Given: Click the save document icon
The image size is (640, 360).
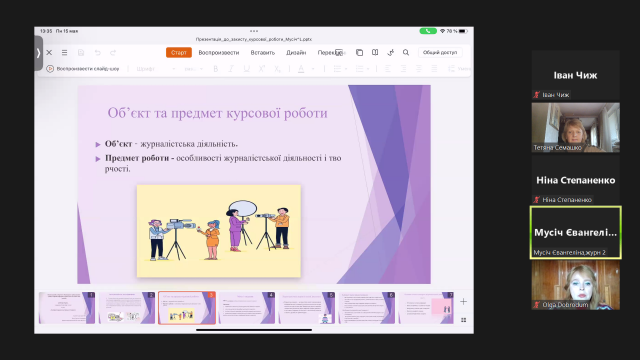Looking at the screenshot, I should point(81,53).
